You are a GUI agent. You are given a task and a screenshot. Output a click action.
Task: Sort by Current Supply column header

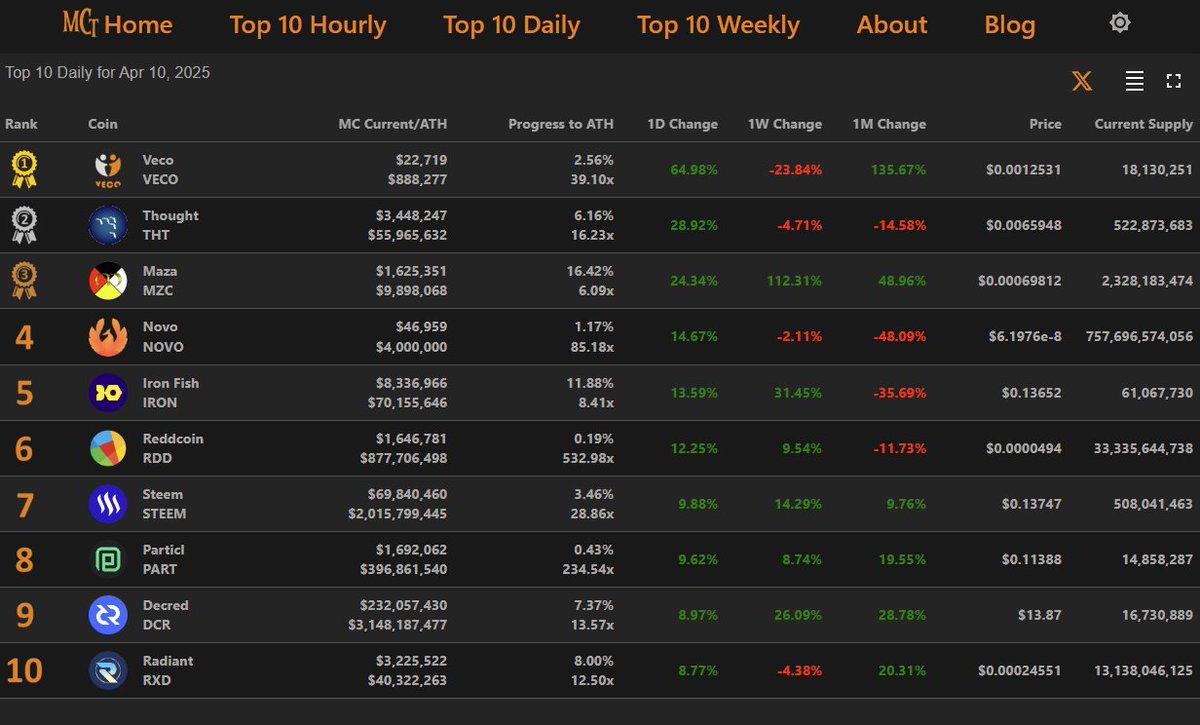pos(1144,124)
